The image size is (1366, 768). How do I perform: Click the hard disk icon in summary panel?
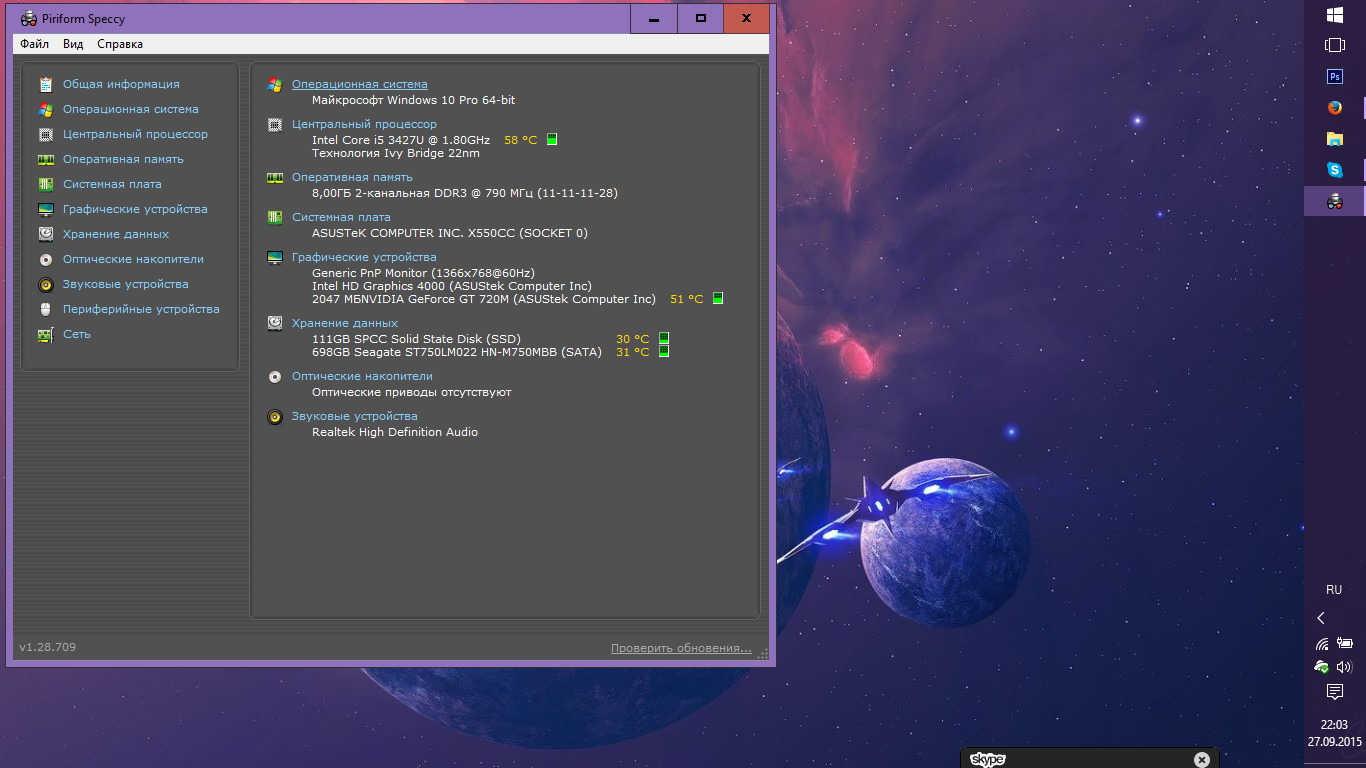[275, 323]
